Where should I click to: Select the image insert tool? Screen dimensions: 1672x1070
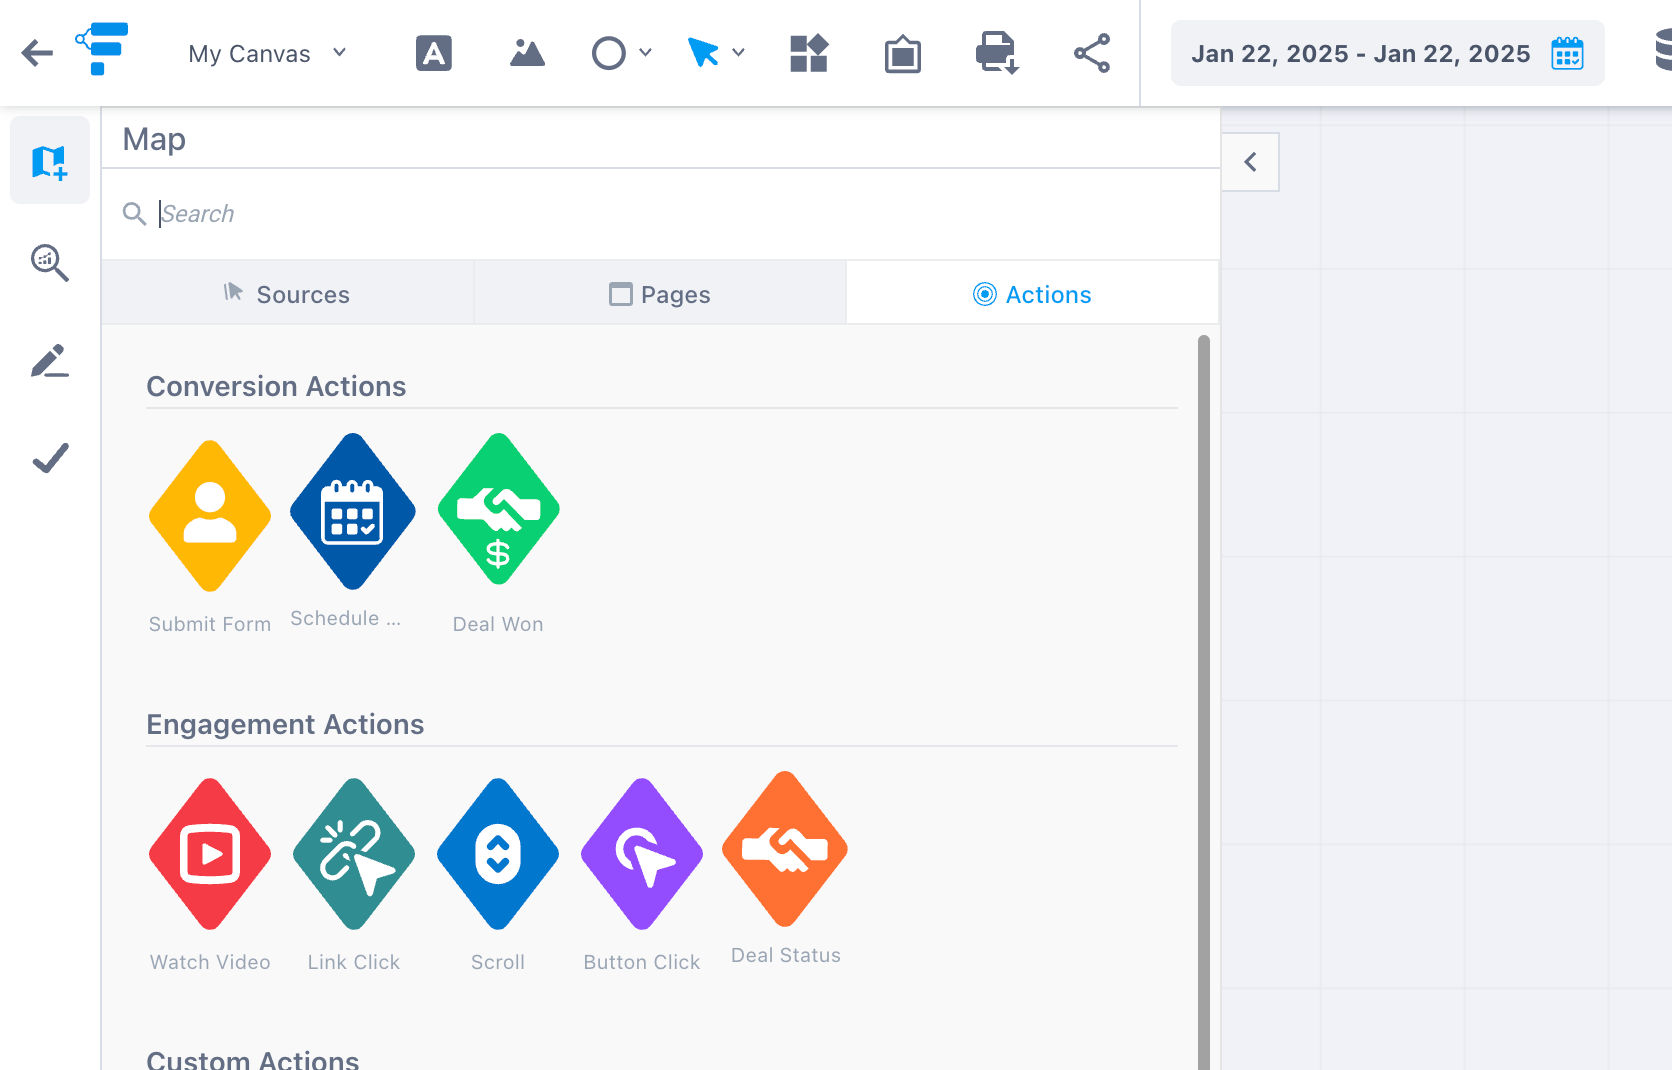pyautogui.click(x=527, y=53)
